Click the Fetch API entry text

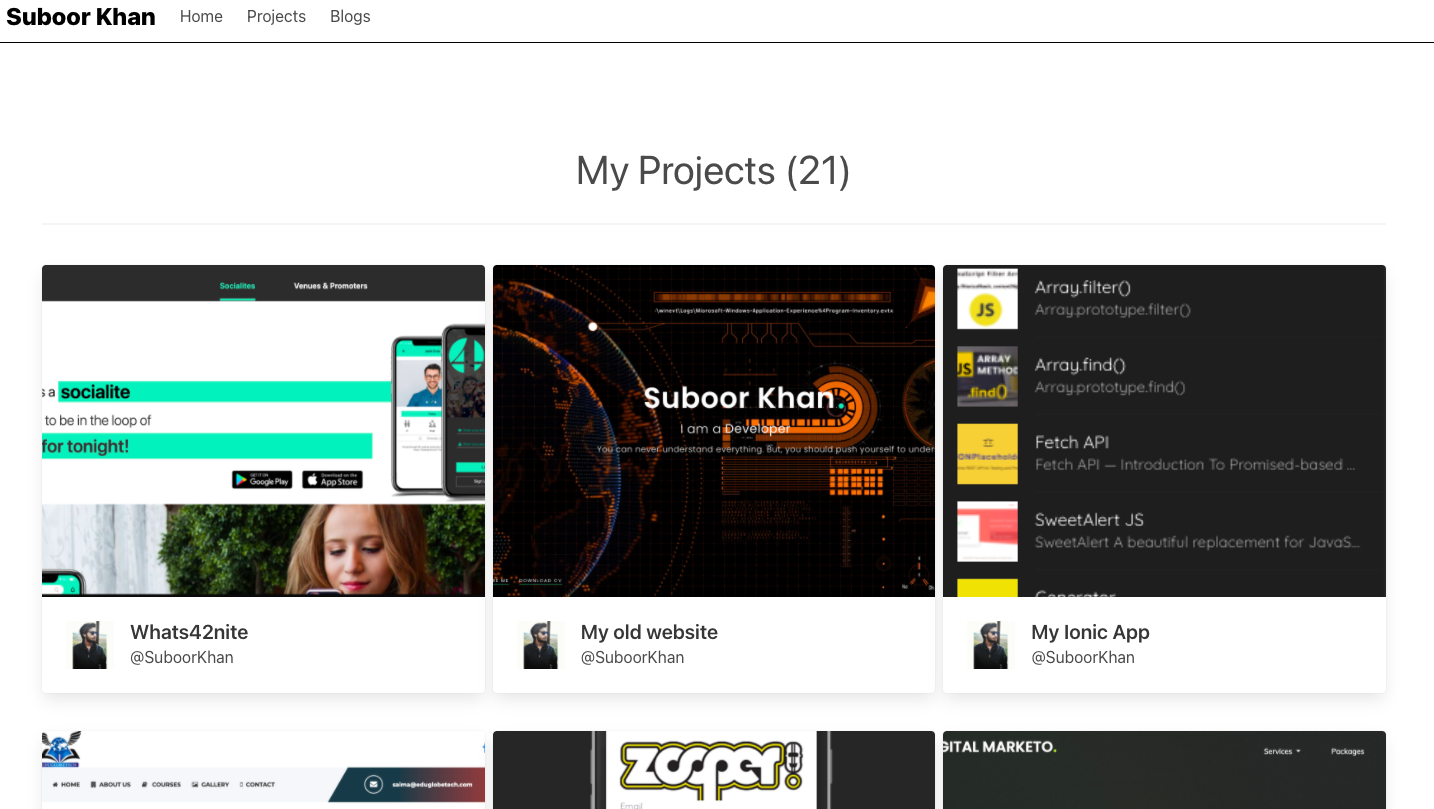click(1195, 453)
